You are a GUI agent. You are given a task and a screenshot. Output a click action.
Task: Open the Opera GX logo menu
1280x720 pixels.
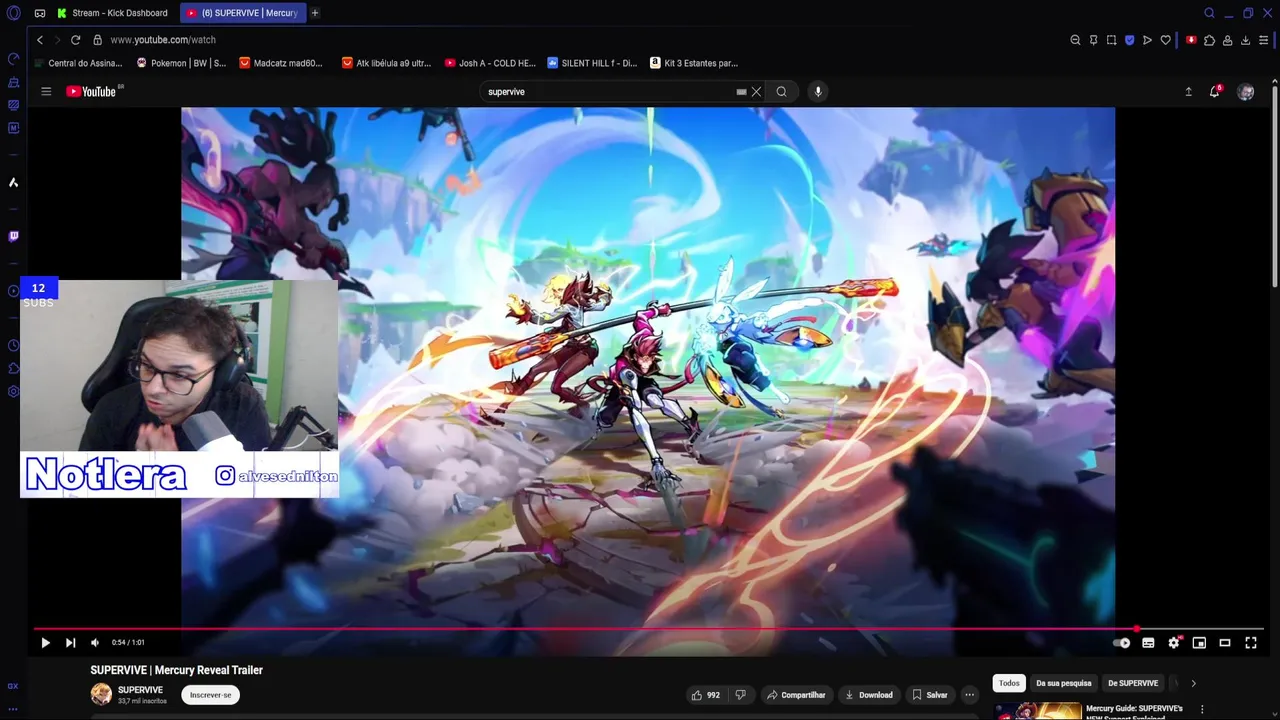click(13, 13)
